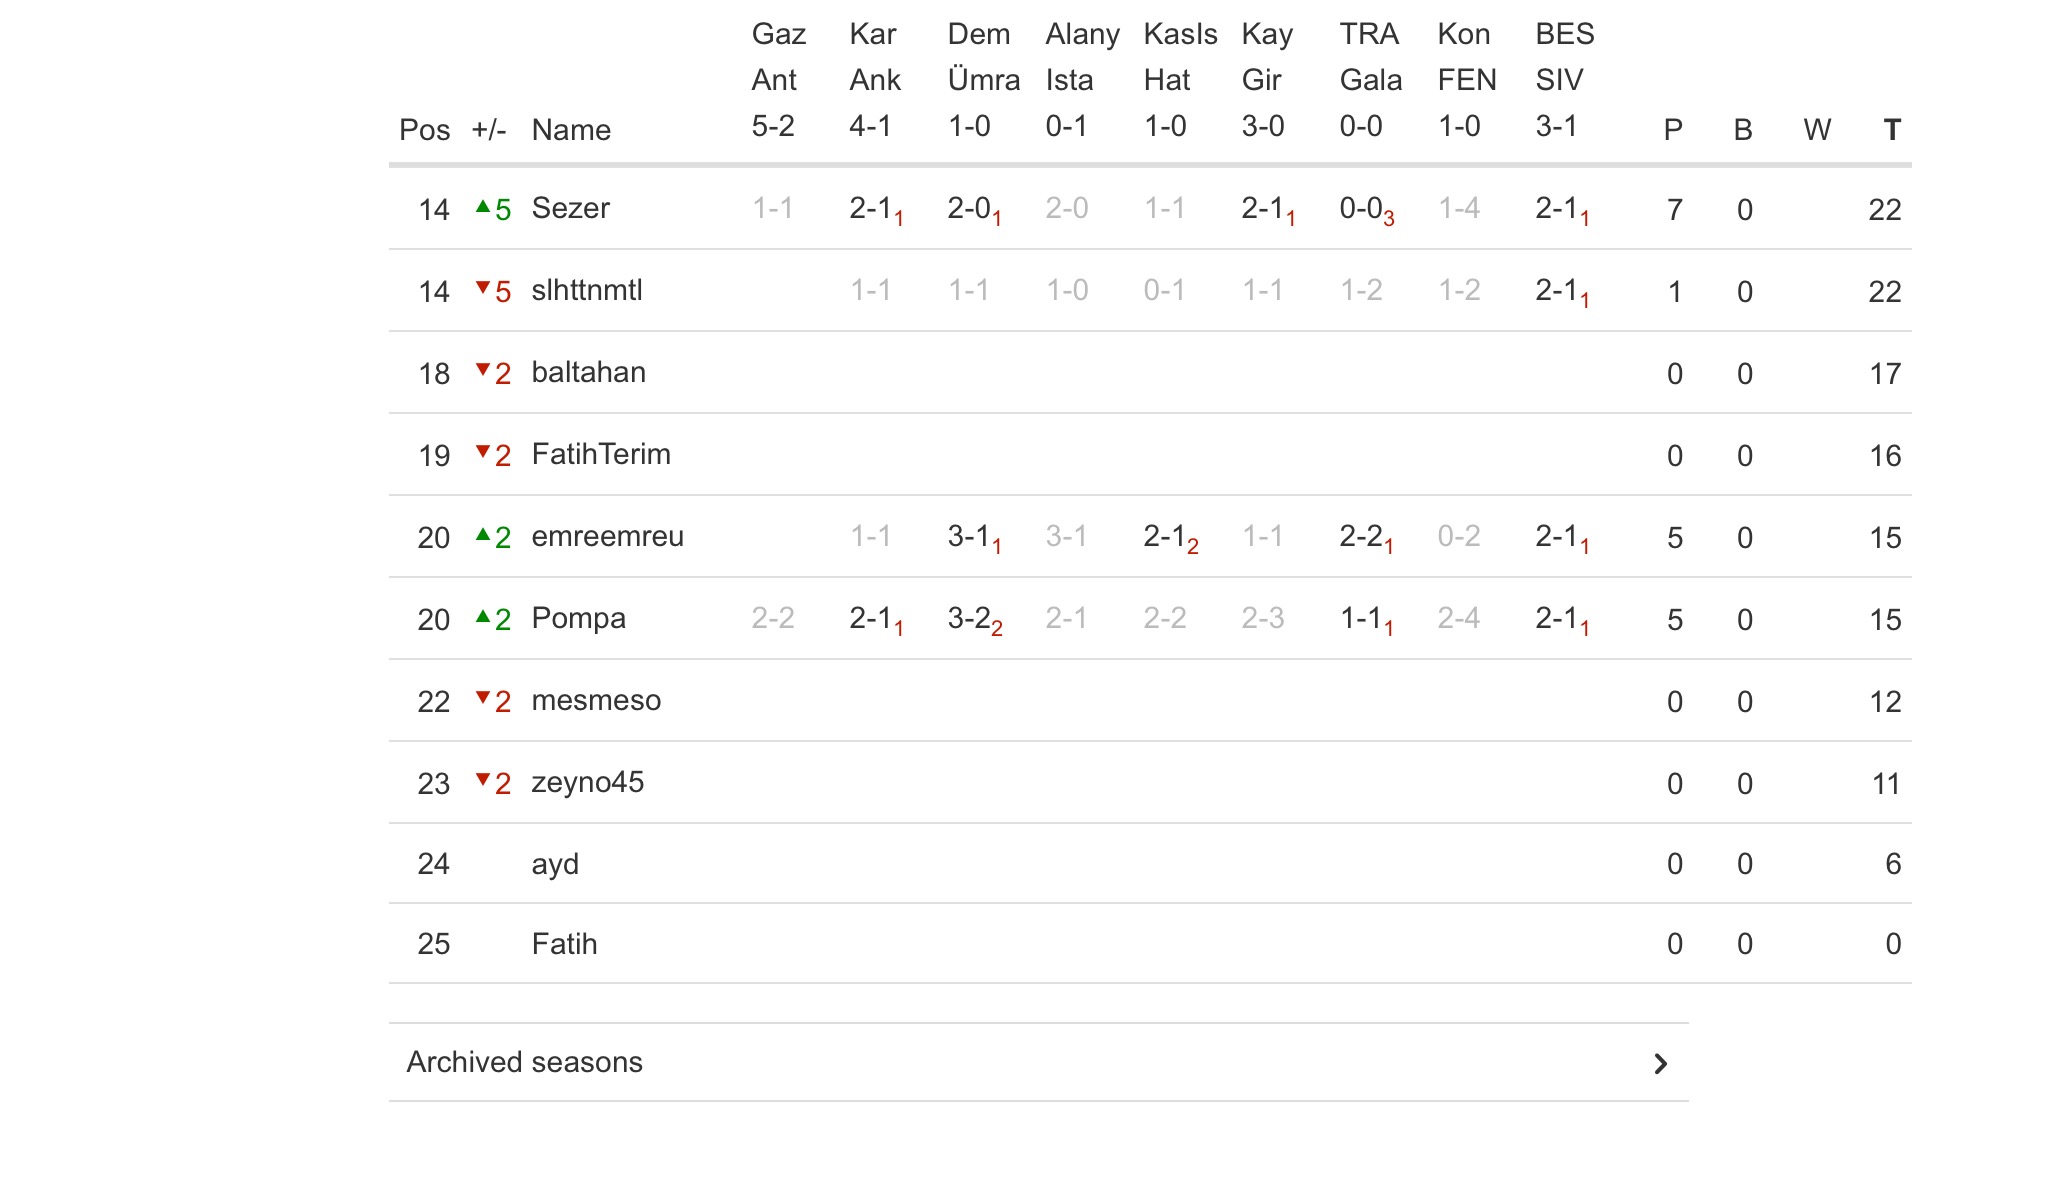
Task: Select the Pompa player name
Action: tap(578, 618)
